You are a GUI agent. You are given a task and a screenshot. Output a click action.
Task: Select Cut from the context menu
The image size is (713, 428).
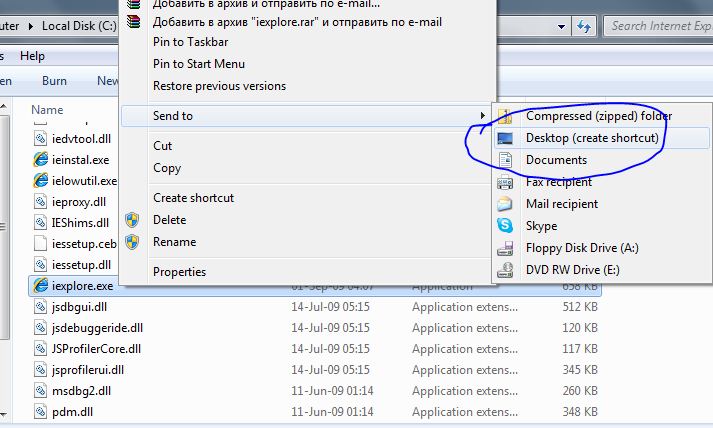pos(162,146)
